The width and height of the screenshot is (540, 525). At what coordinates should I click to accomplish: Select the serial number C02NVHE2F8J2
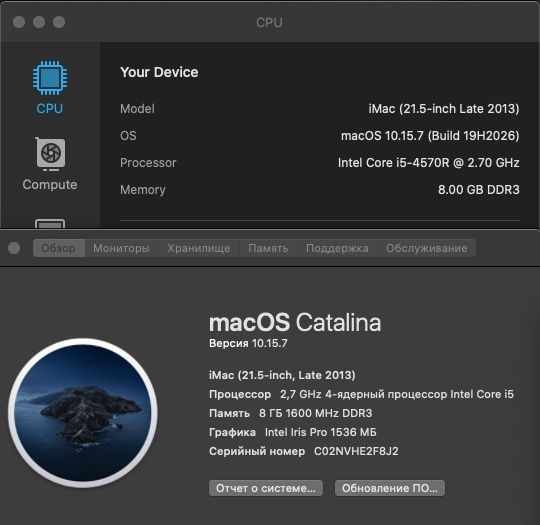tap(356, 451)
